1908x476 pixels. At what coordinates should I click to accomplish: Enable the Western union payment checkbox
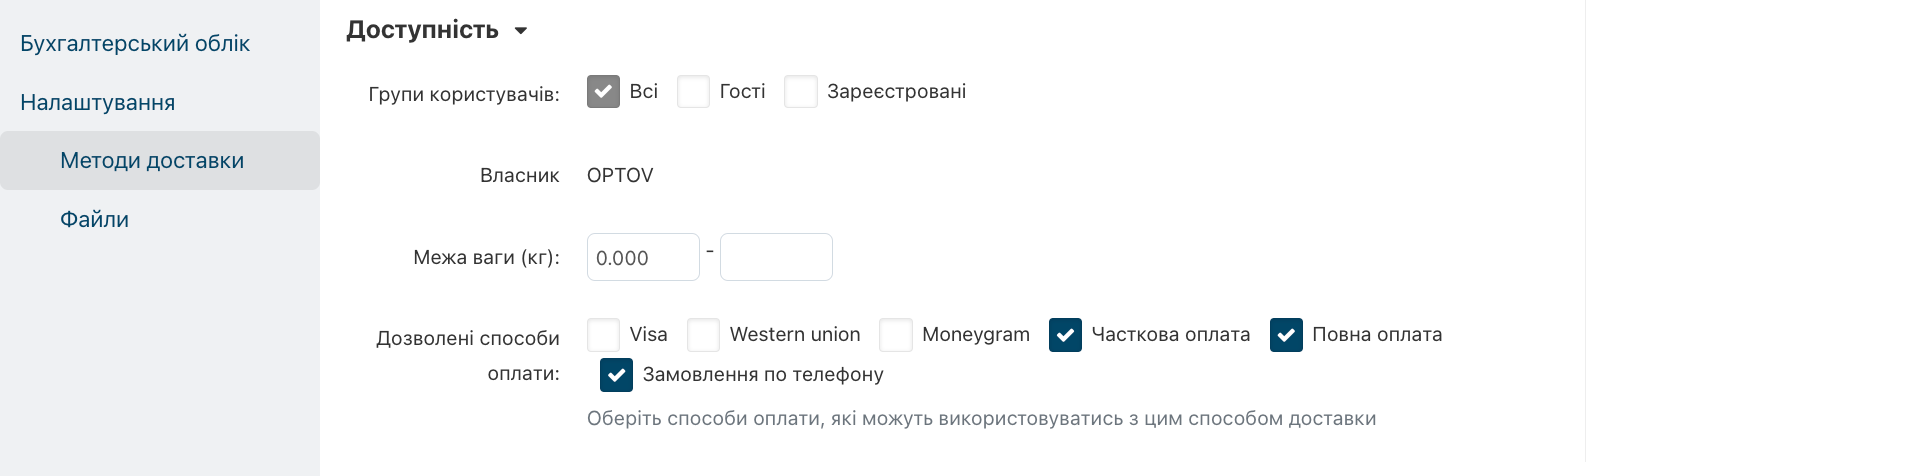click(703, 335)
